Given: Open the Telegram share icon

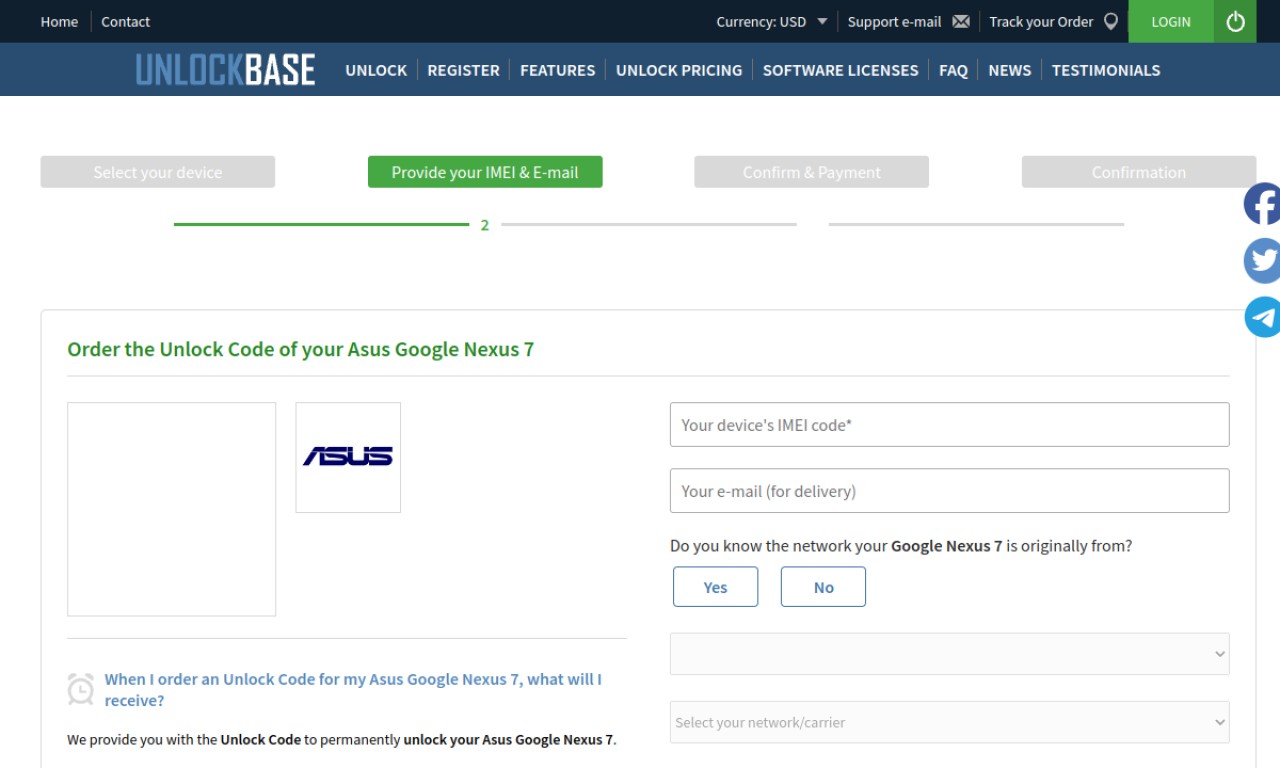Looking at the screenshot, I should (1263, 317).
